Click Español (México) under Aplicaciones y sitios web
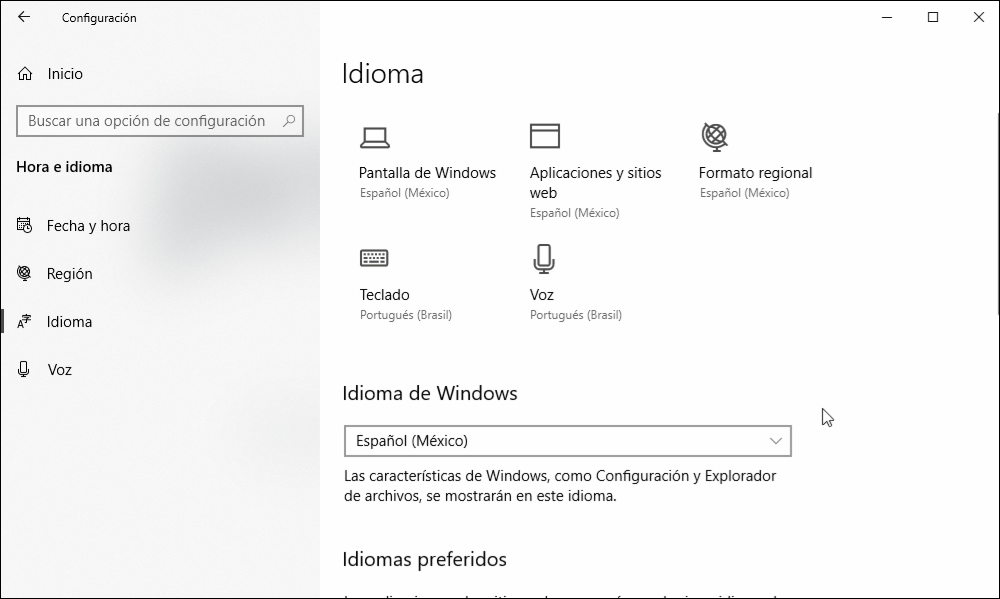The image size is (1000, 599). [x=575, y=213]
